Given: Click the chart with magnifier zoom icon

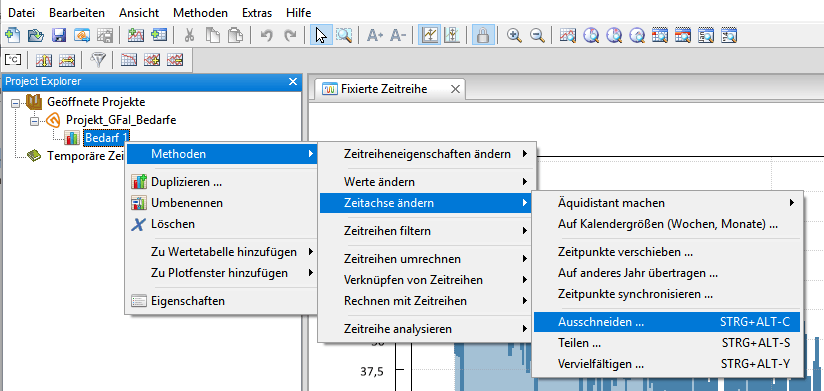Looking at the screenshot, I should pyautogui.click(x=568, y=35).
